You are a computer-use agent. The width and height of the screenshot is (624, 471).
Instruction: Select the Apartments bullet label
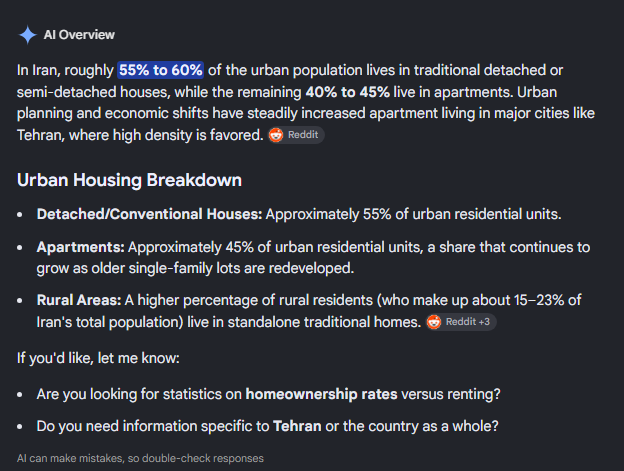pyautogui.click(x=81, y=247)
